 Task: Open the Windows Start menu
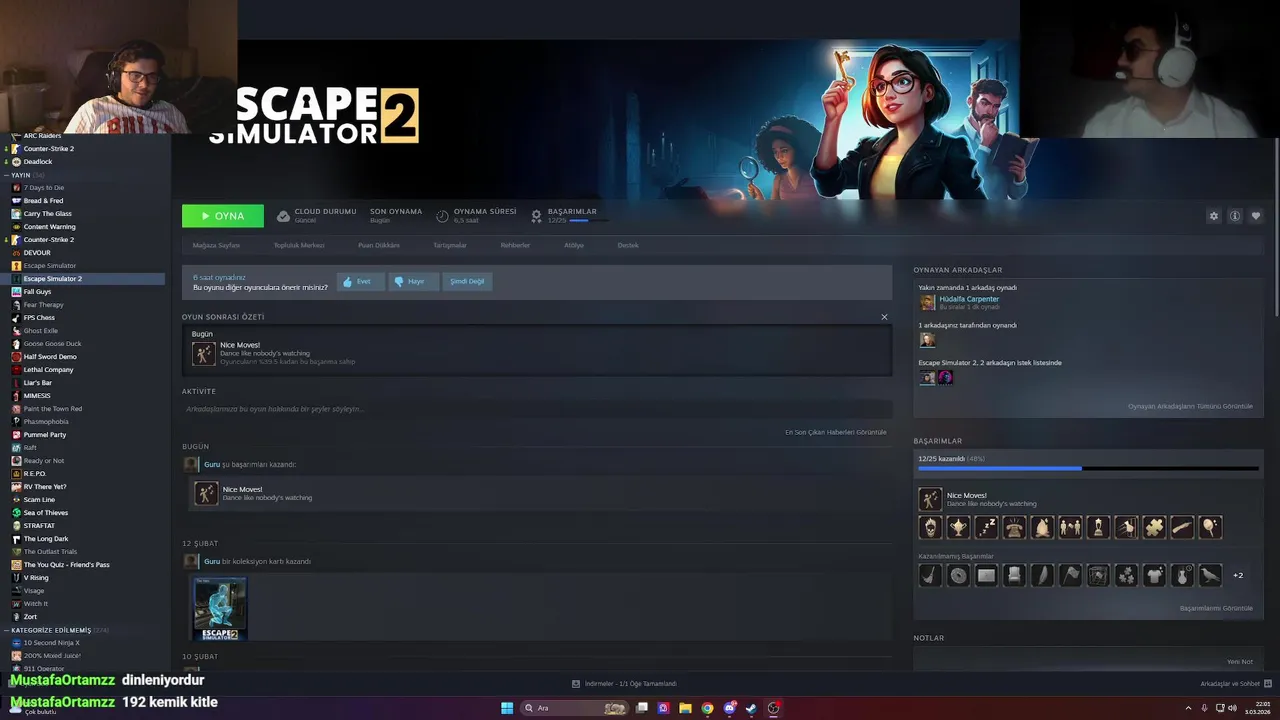[x=507, y=708]
